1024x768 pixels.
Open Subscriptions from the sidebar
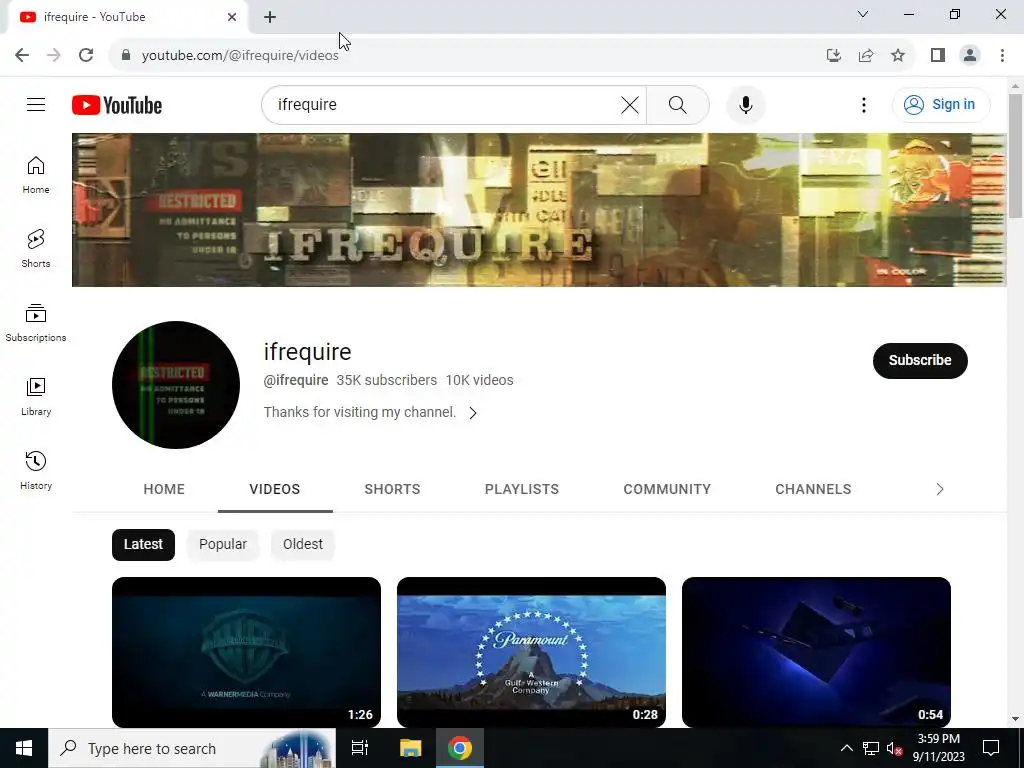(x=36, y=323)
